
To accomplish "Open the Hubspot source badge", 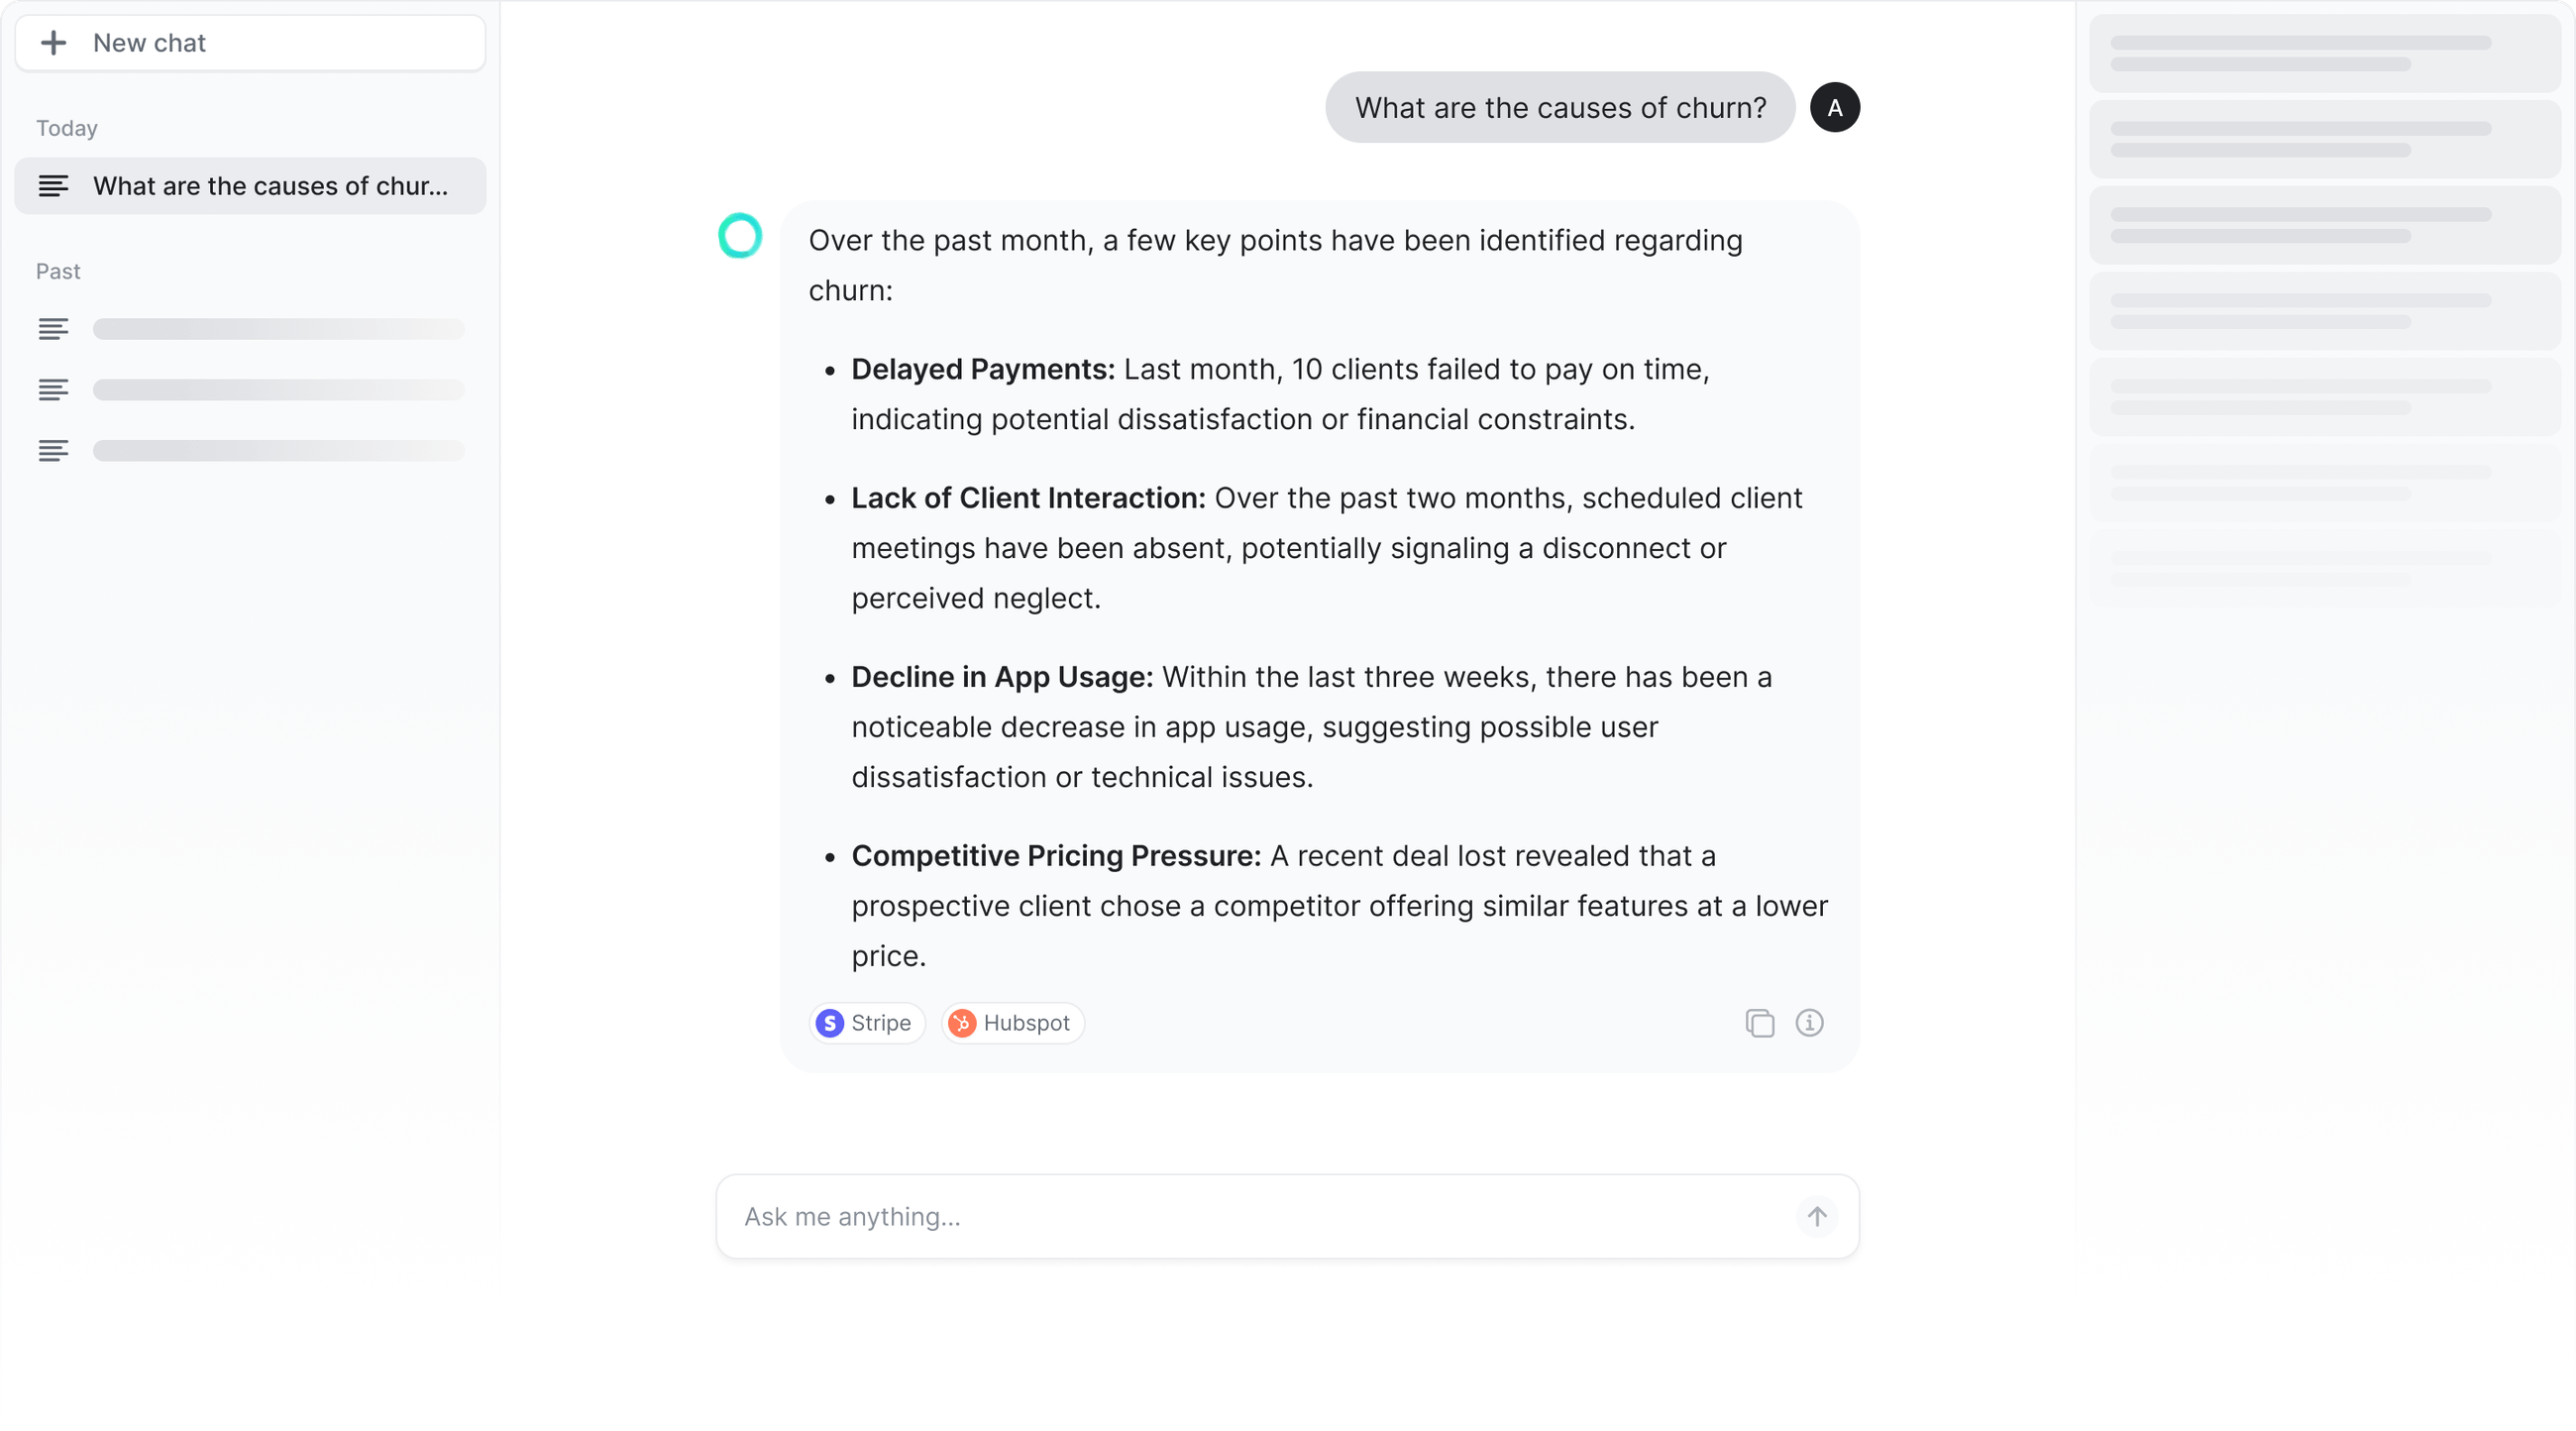I will point(1011,1022).
